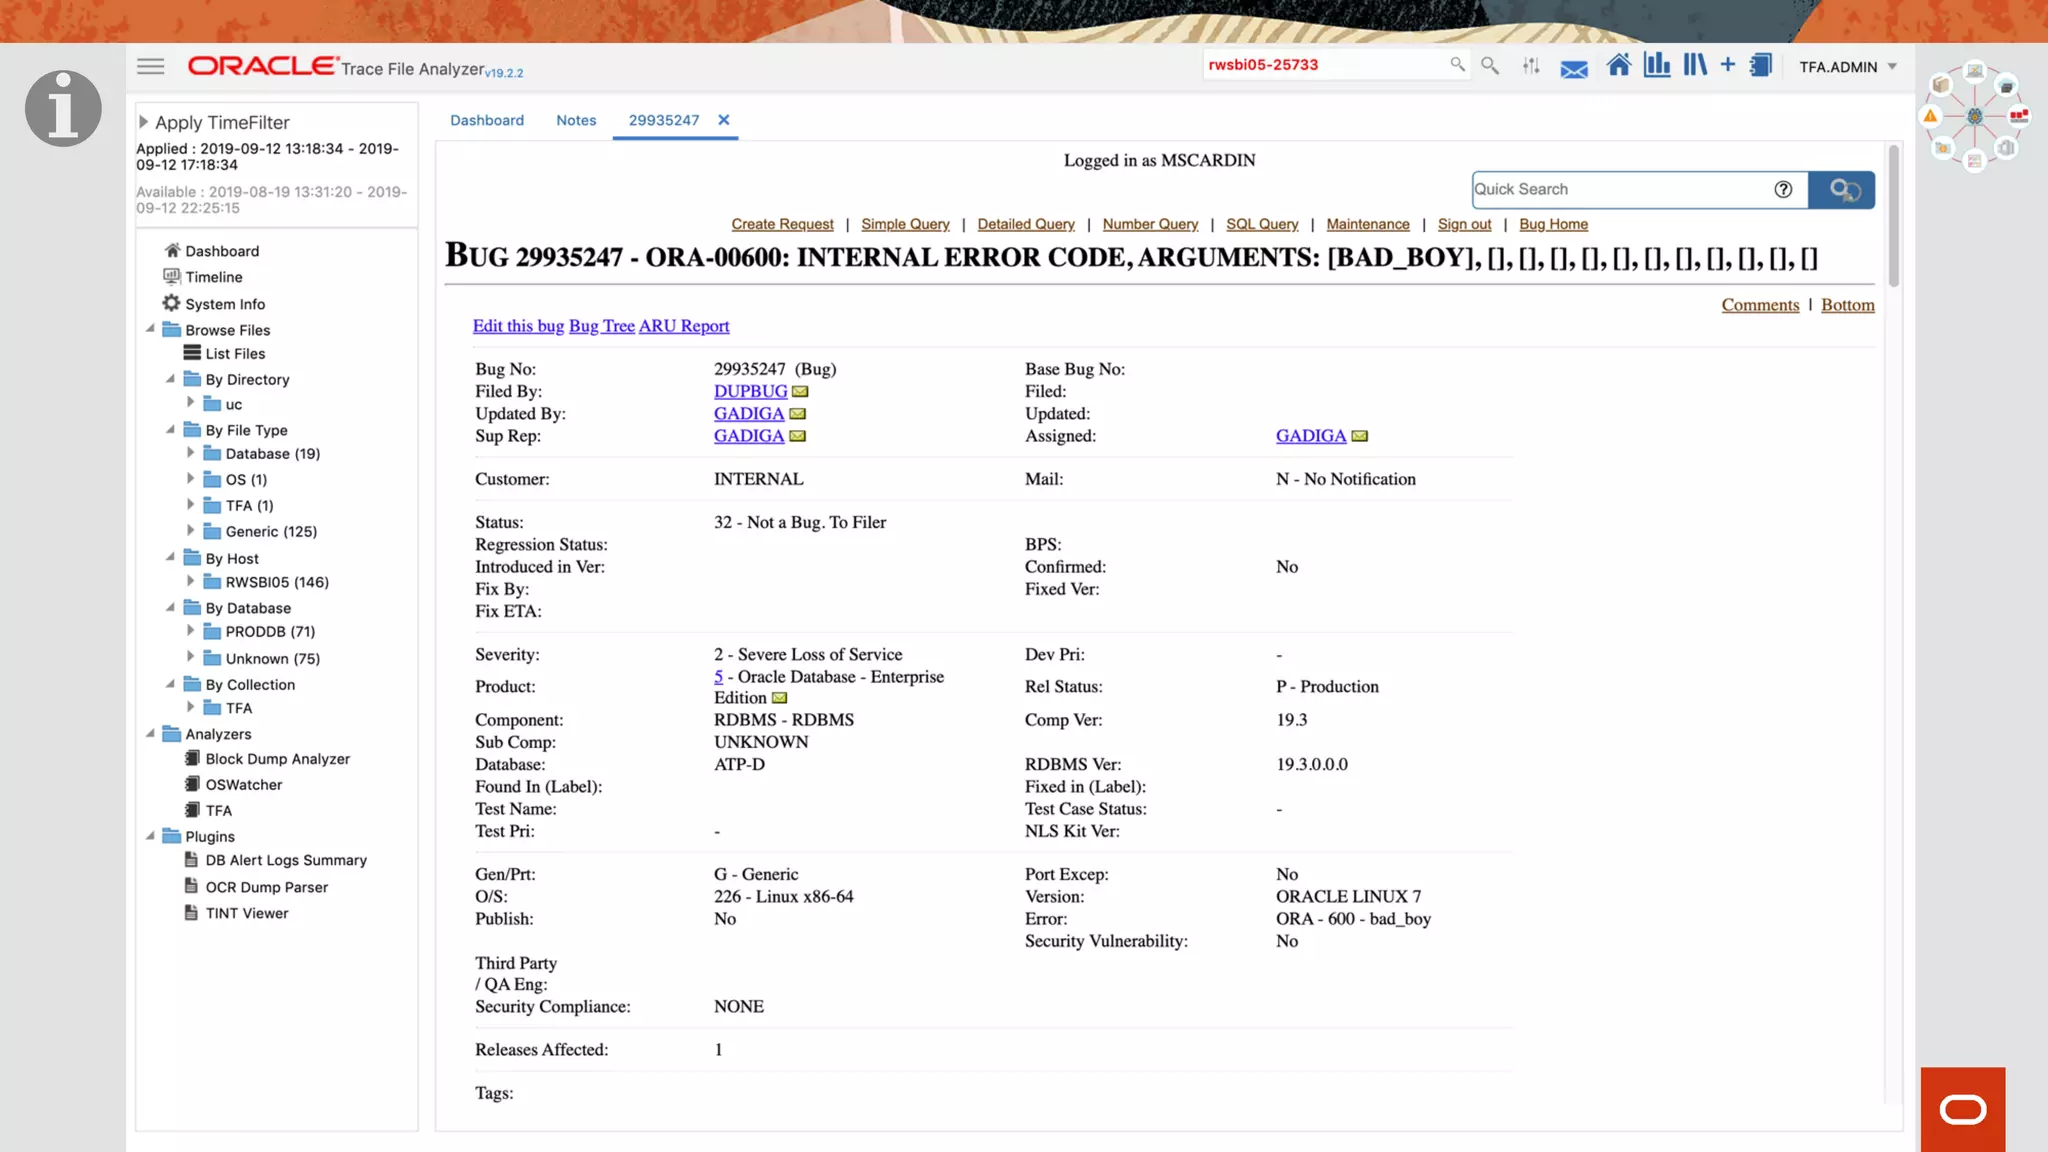Jump to Comments link
This screenshot has width=2048, height=1152.
(x=1760, y=305)
